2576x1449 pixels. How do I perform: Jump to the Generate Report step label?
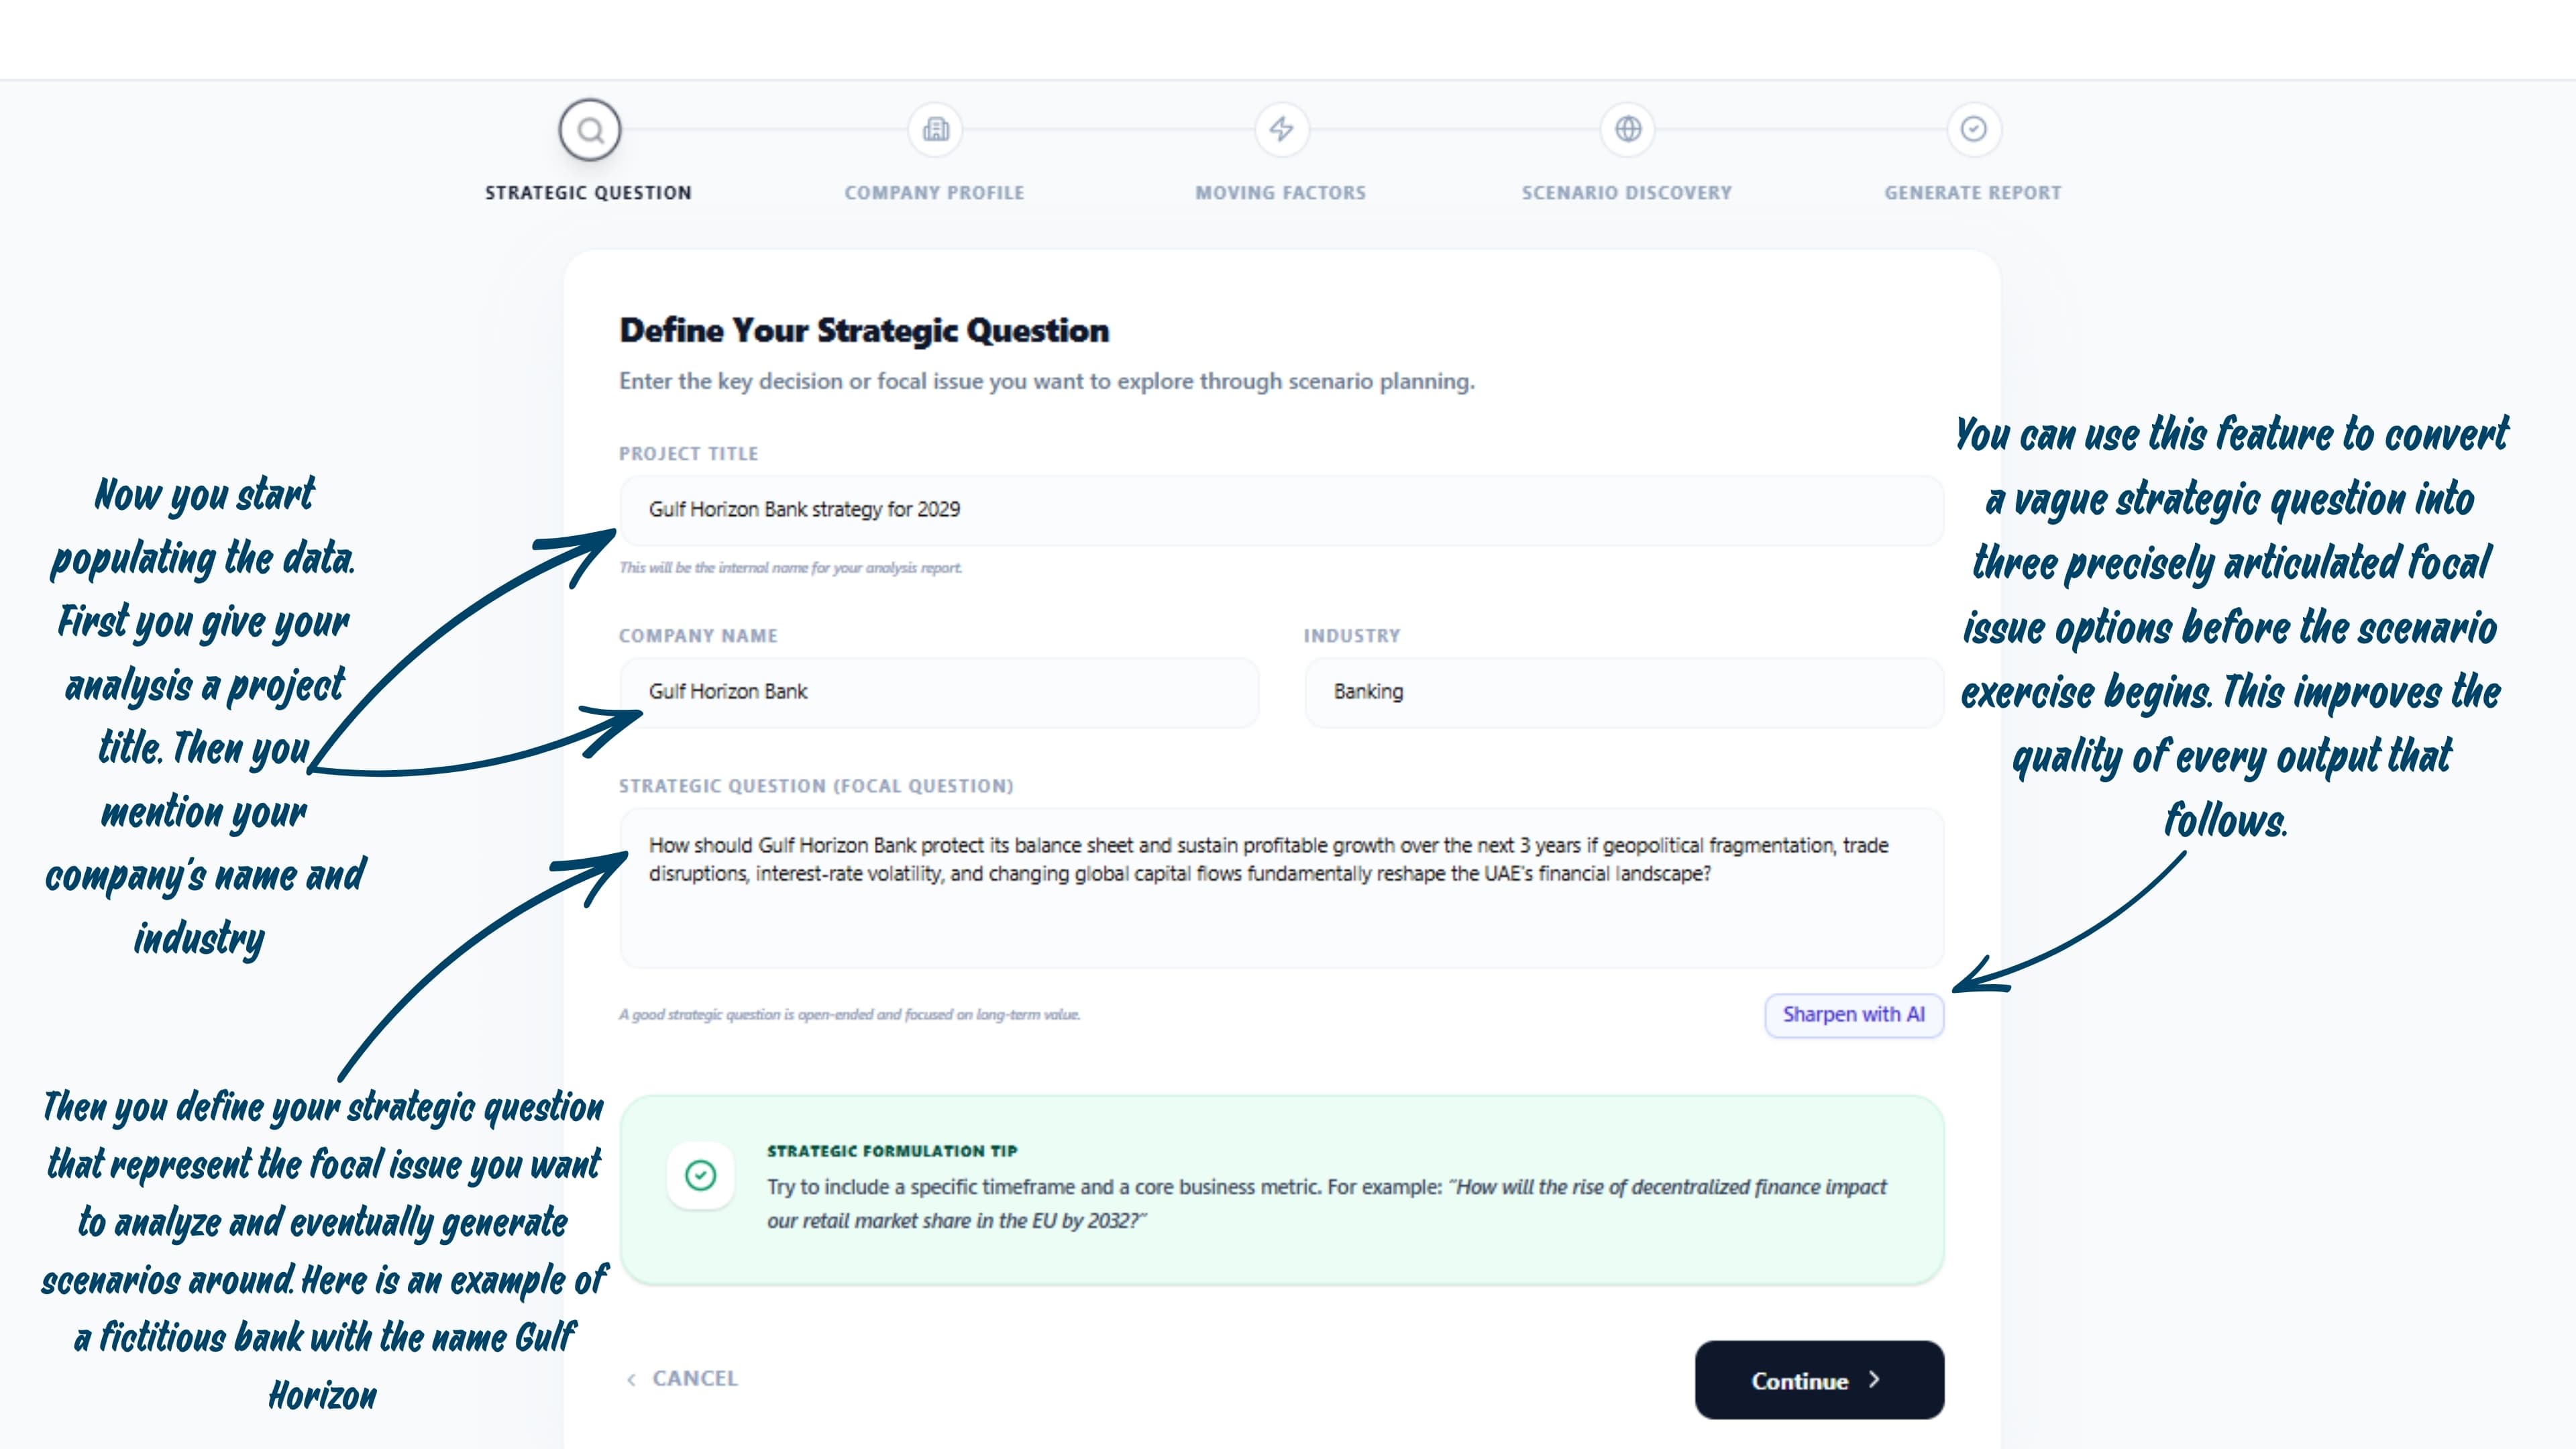1973,193
